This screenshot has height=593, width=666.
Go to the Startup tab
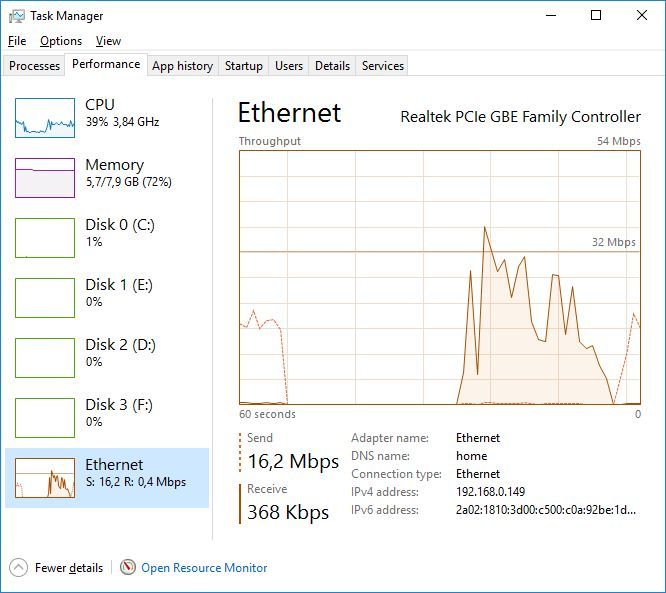tap(244, 66)
